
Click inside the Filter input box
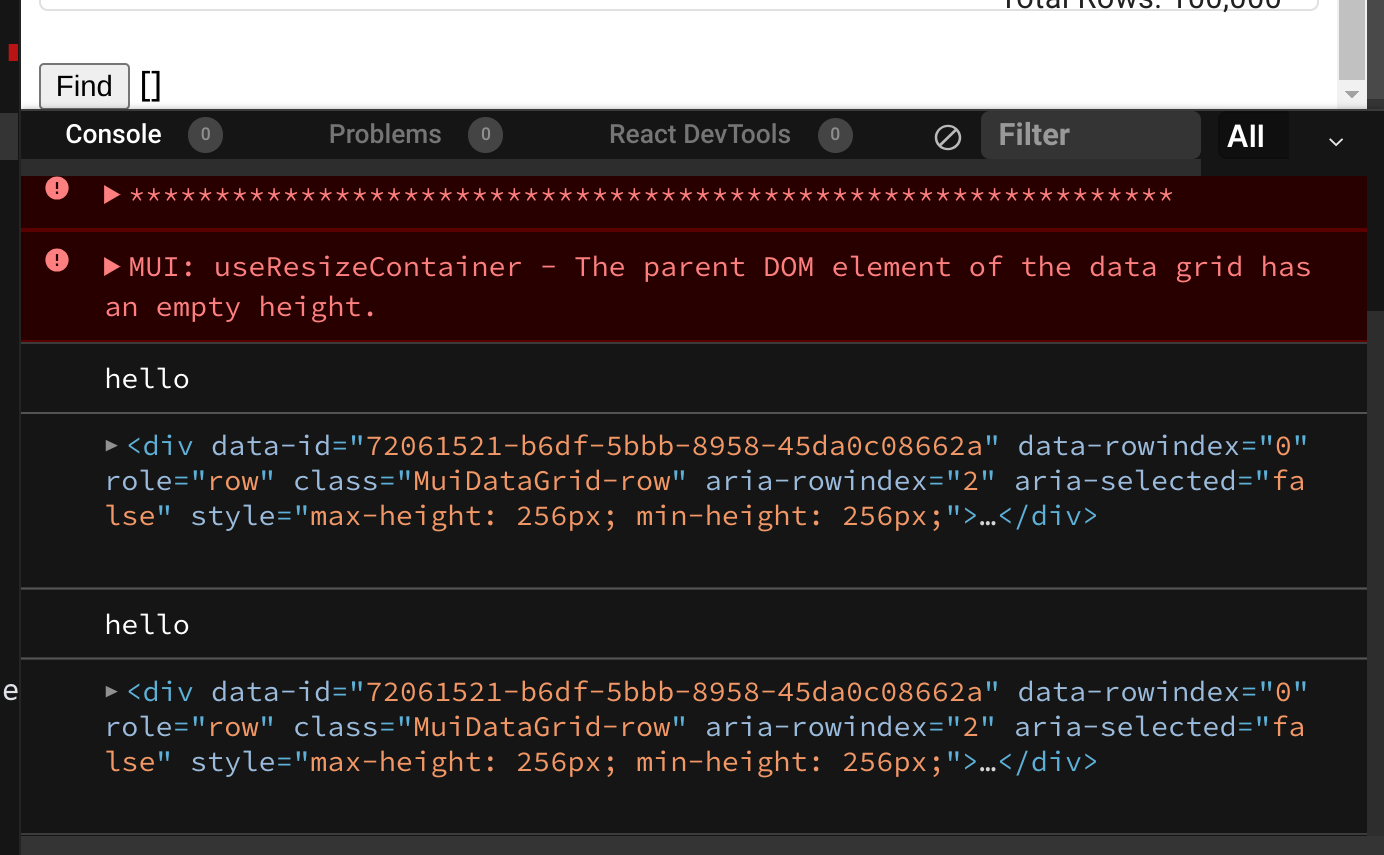coord(1090,134)
